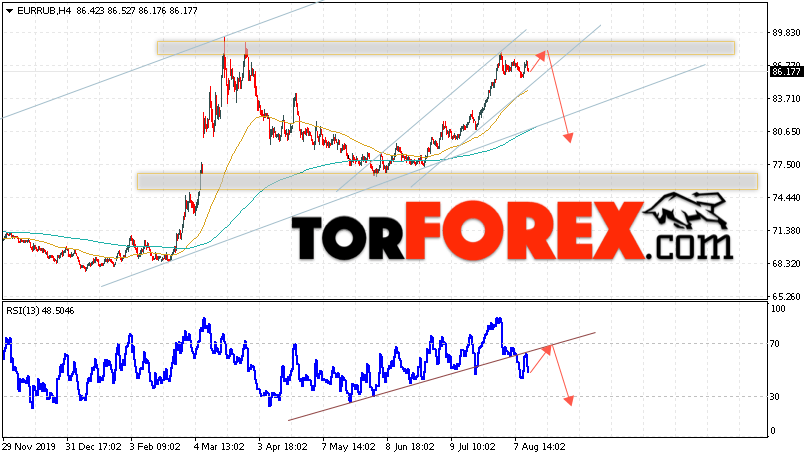This screenshot has width=808, height=458.
Task: Click the 74.440 price axis label
Action: pos(786,197)
